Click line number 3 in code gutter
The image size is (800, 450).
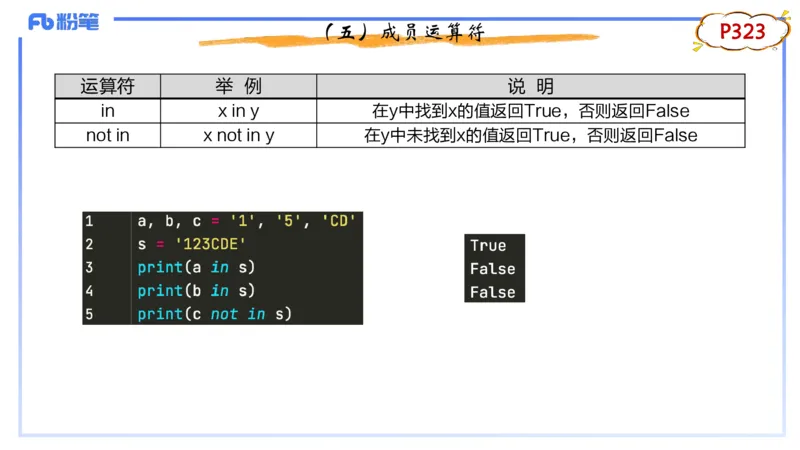89,267
